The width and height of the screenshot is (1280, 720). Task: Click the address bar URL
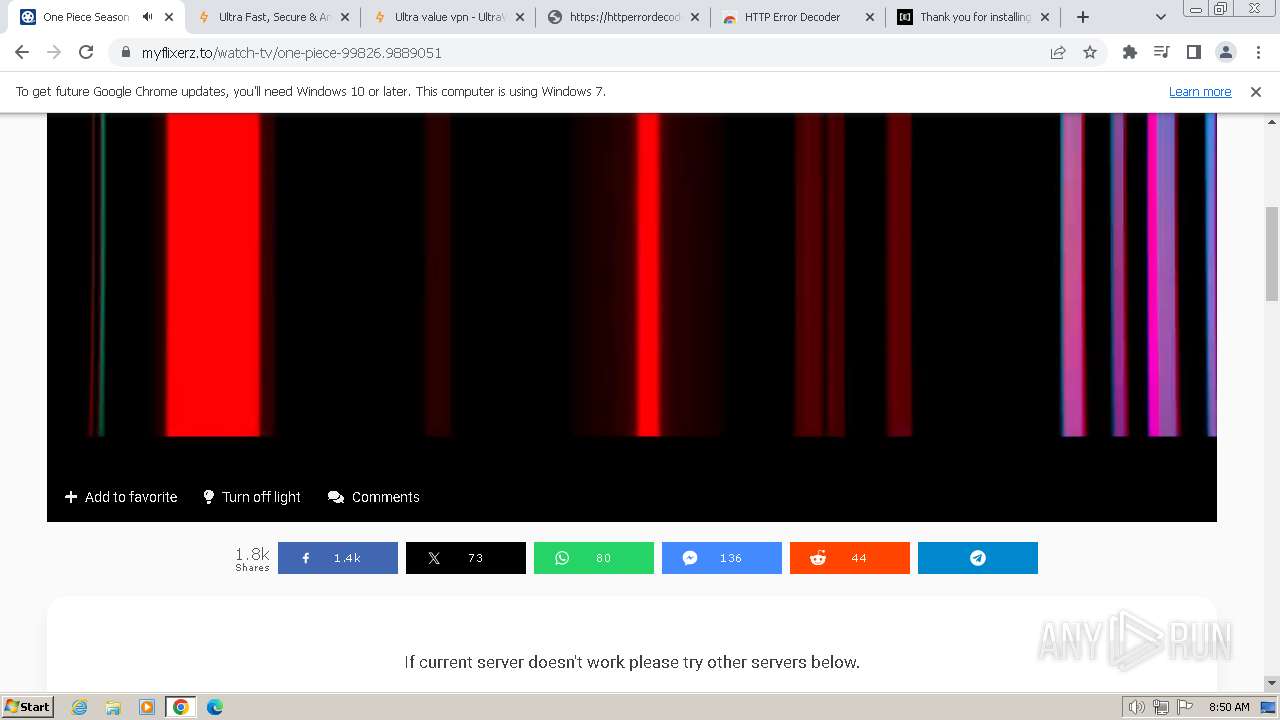[x=291, y=53]
